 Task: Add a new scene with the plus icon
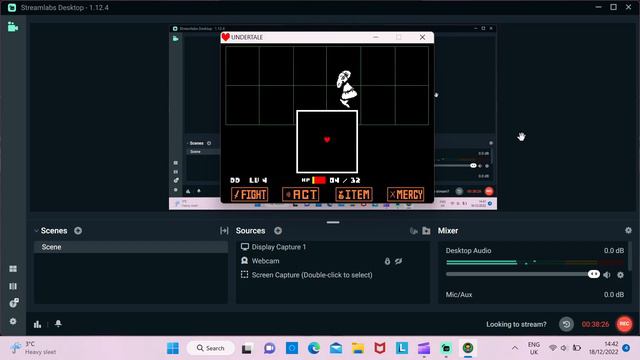[78, 231]
